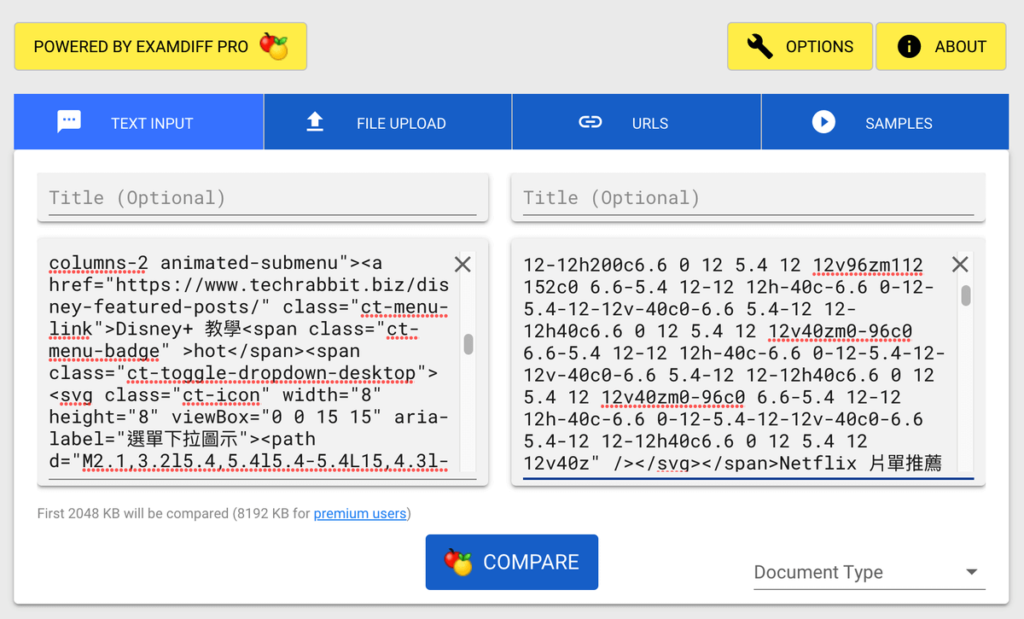Screen dimensions: 1024x619
Task: Open the URLs tab
Action: (637, 122)
